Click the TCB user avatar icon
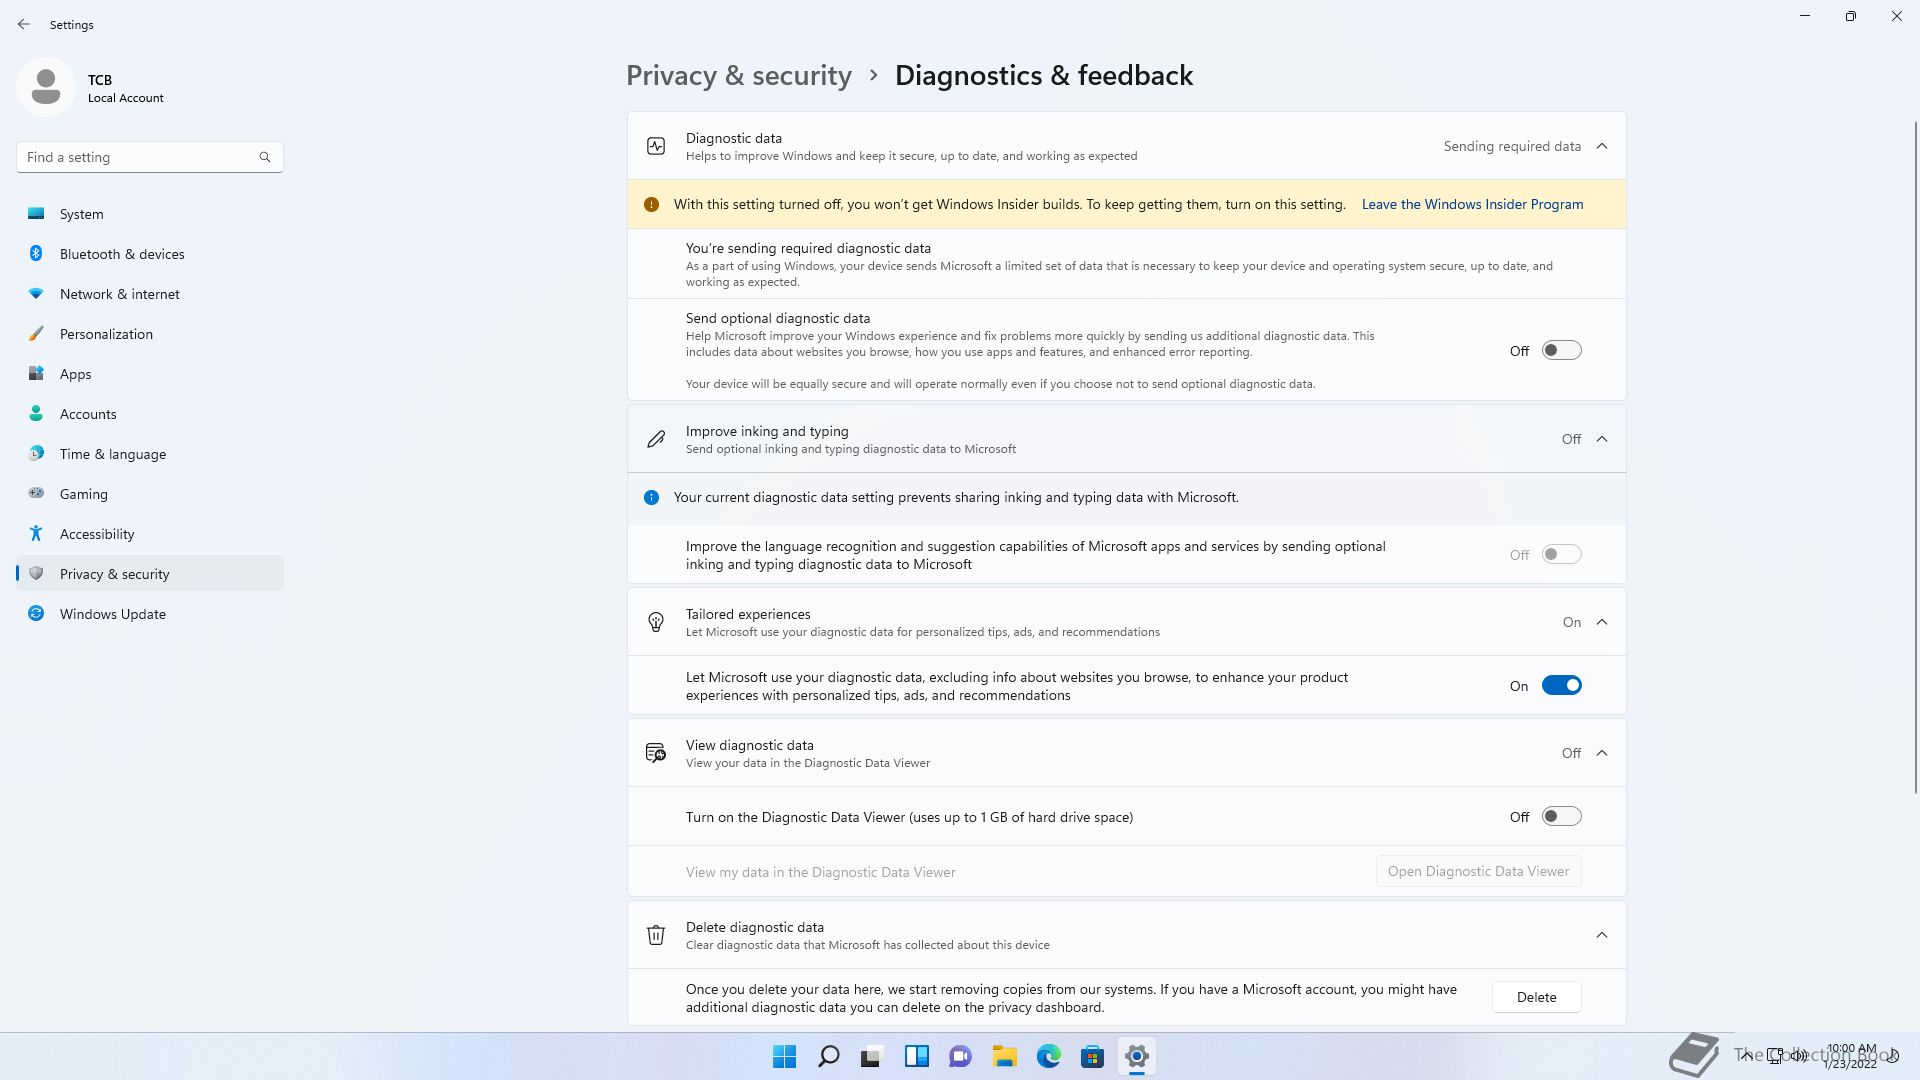 [46, 87]
